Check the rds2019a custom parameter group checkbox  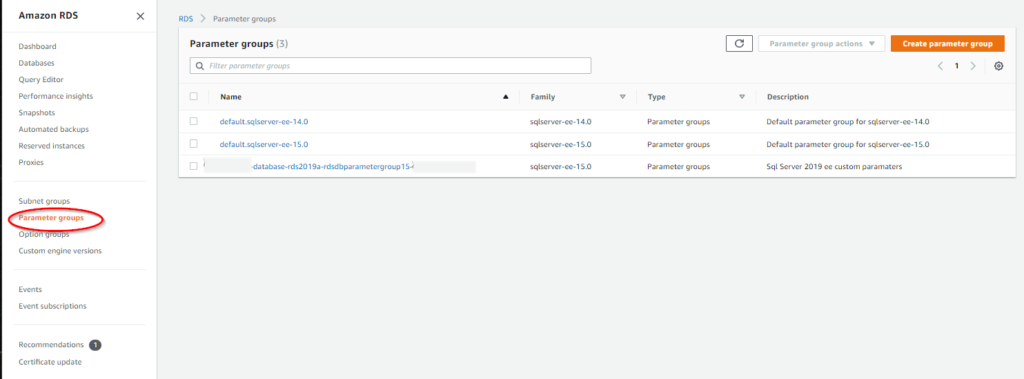tap(193, 166)
